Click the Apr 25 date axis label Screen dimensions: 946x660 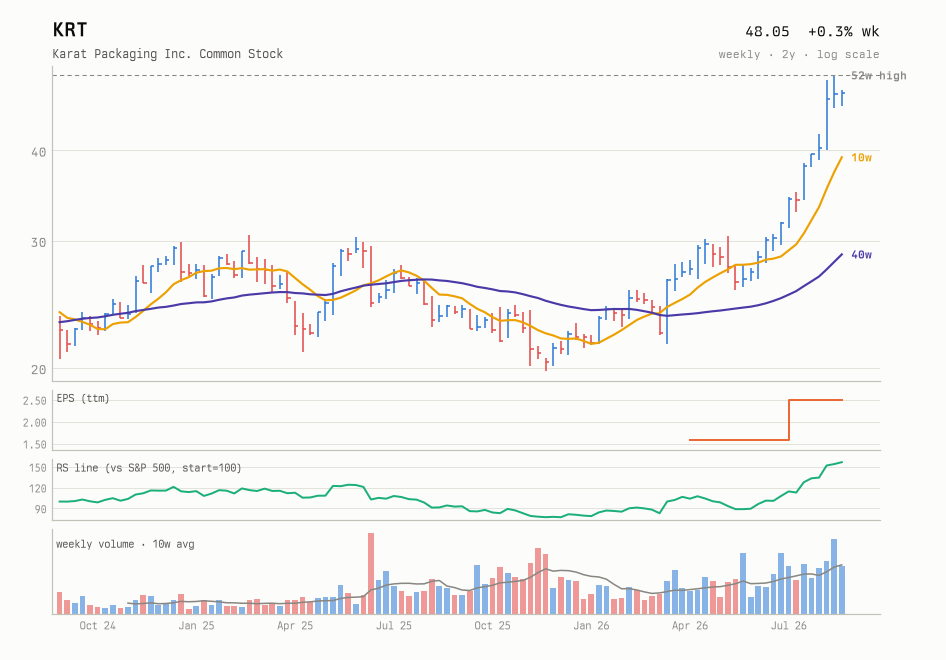click(295, 626)
